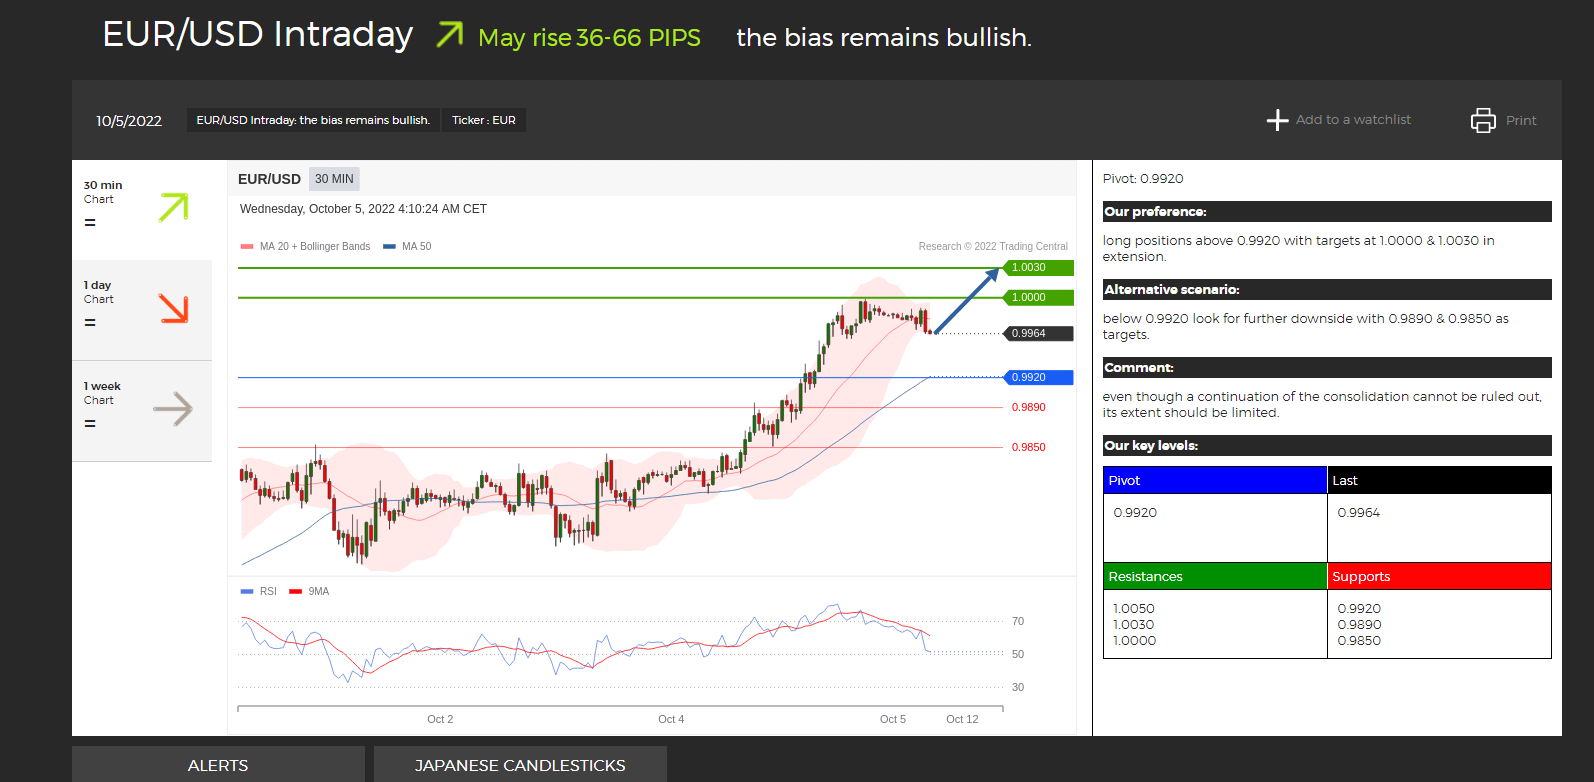Viewport: 1594px width, 782px height.
Task: Click the Oct 4 axis label
Action: [x=671, y=719]
